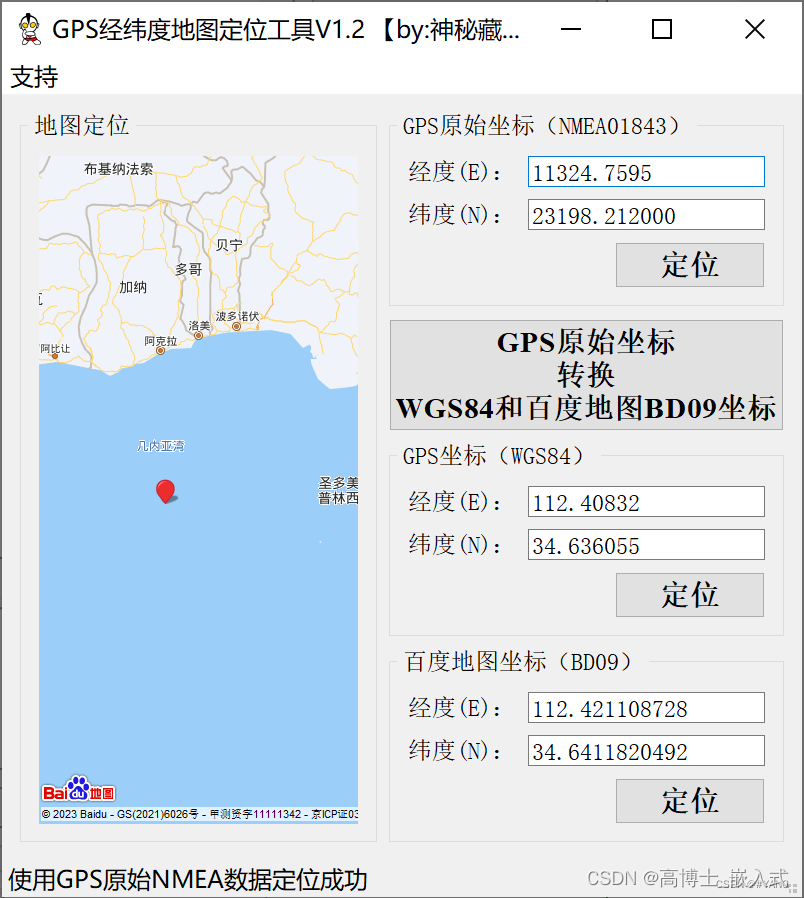
Task: Select the WGS84 经度 field showing 112.40832
Action: (645, 501)
